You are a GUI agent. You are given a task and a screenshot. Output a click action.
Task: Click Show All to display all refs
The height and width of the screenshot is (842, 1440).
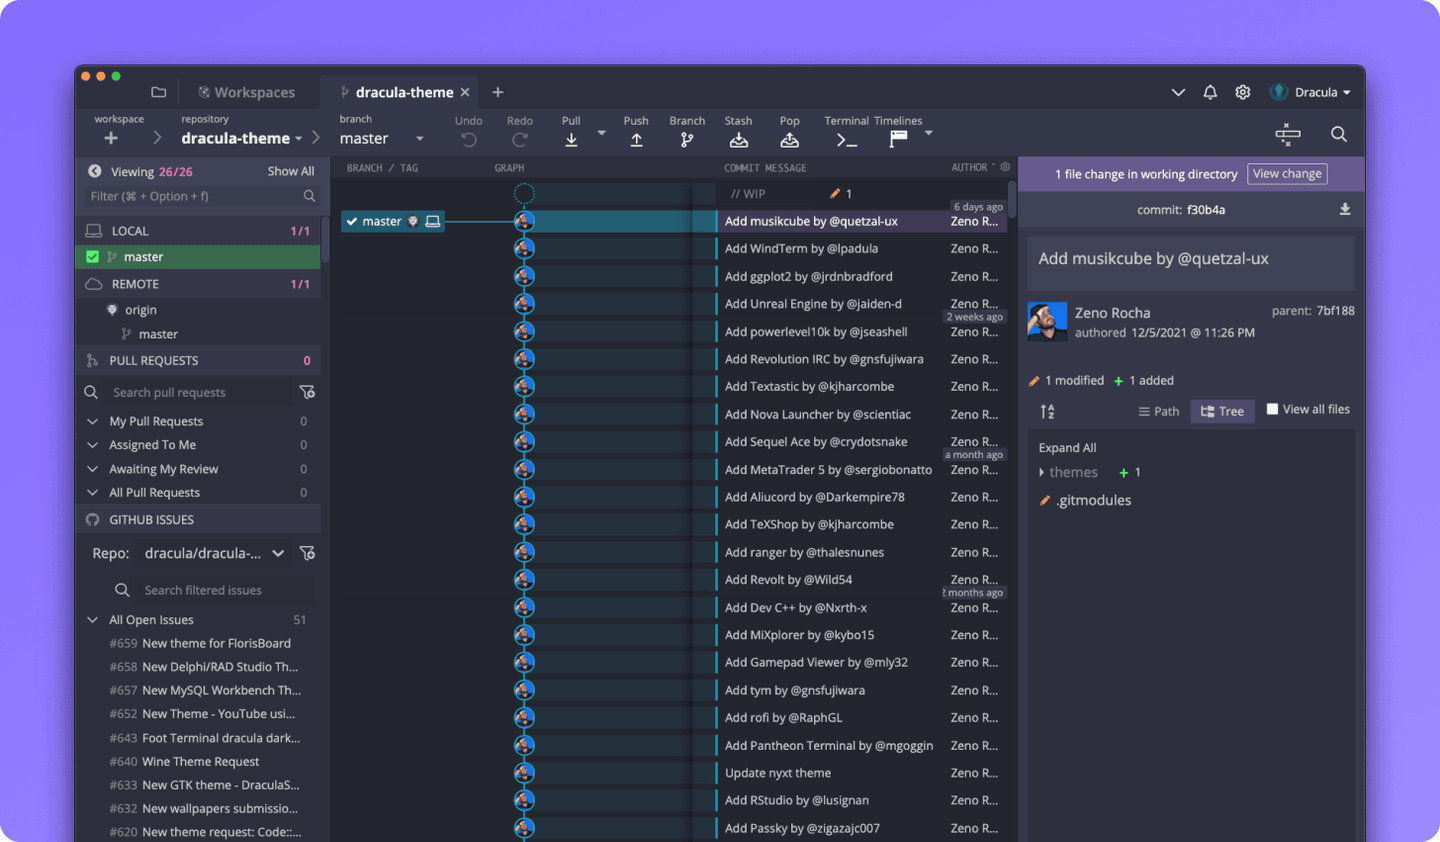point(291,170)
